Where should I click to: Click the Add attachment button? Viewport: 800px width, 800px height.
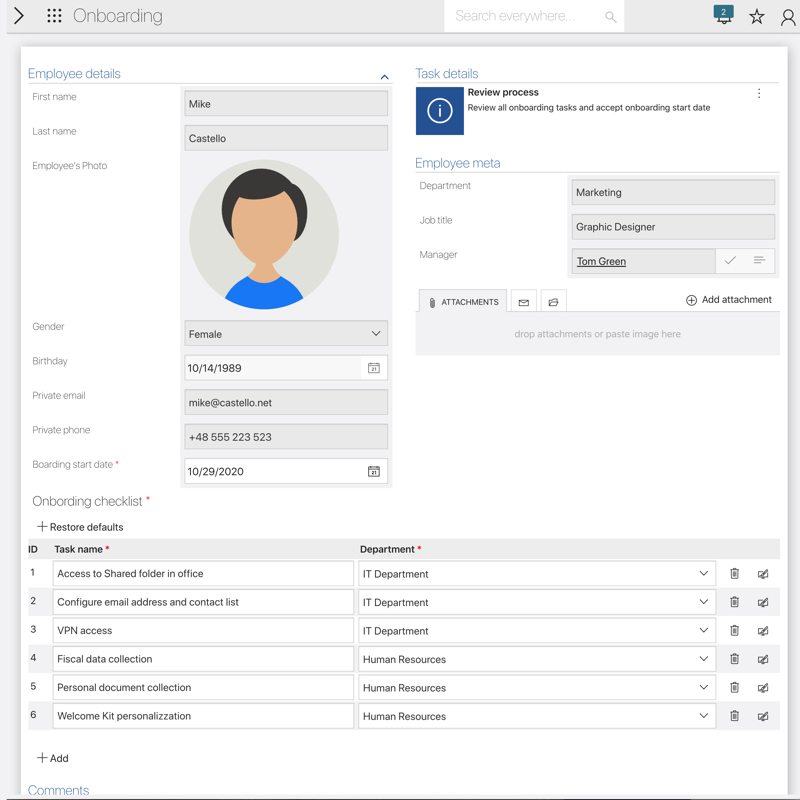[x=728, y=300]
